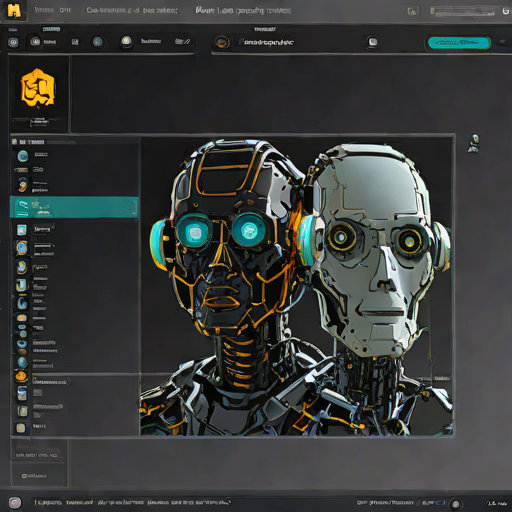512x512 pixels.
Task: Click the last icon at the list bottom
Action: pyautogui.click(x=21, y=428)
